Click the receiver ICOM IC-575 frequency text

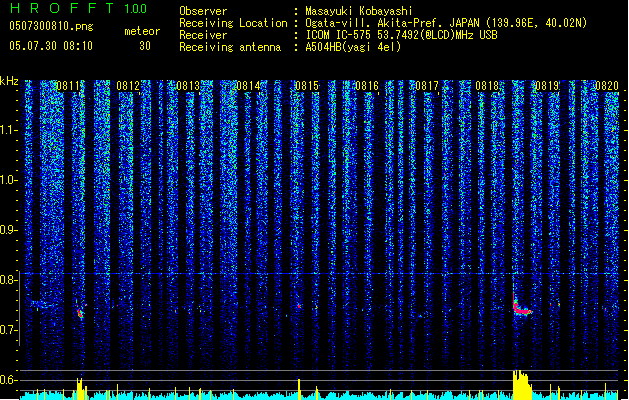click(401, 35)
